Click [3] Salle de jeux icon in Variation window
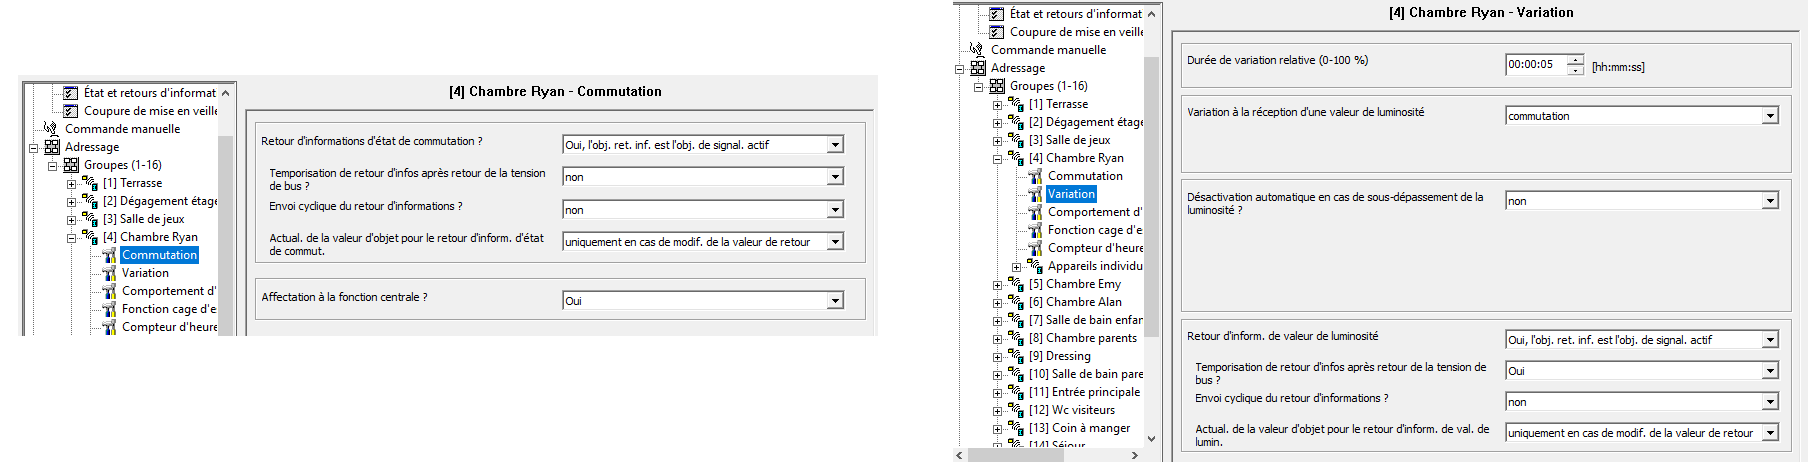Image resolution: width=1817 pixels, height=467 pixels. click(x=1016, y=140)
